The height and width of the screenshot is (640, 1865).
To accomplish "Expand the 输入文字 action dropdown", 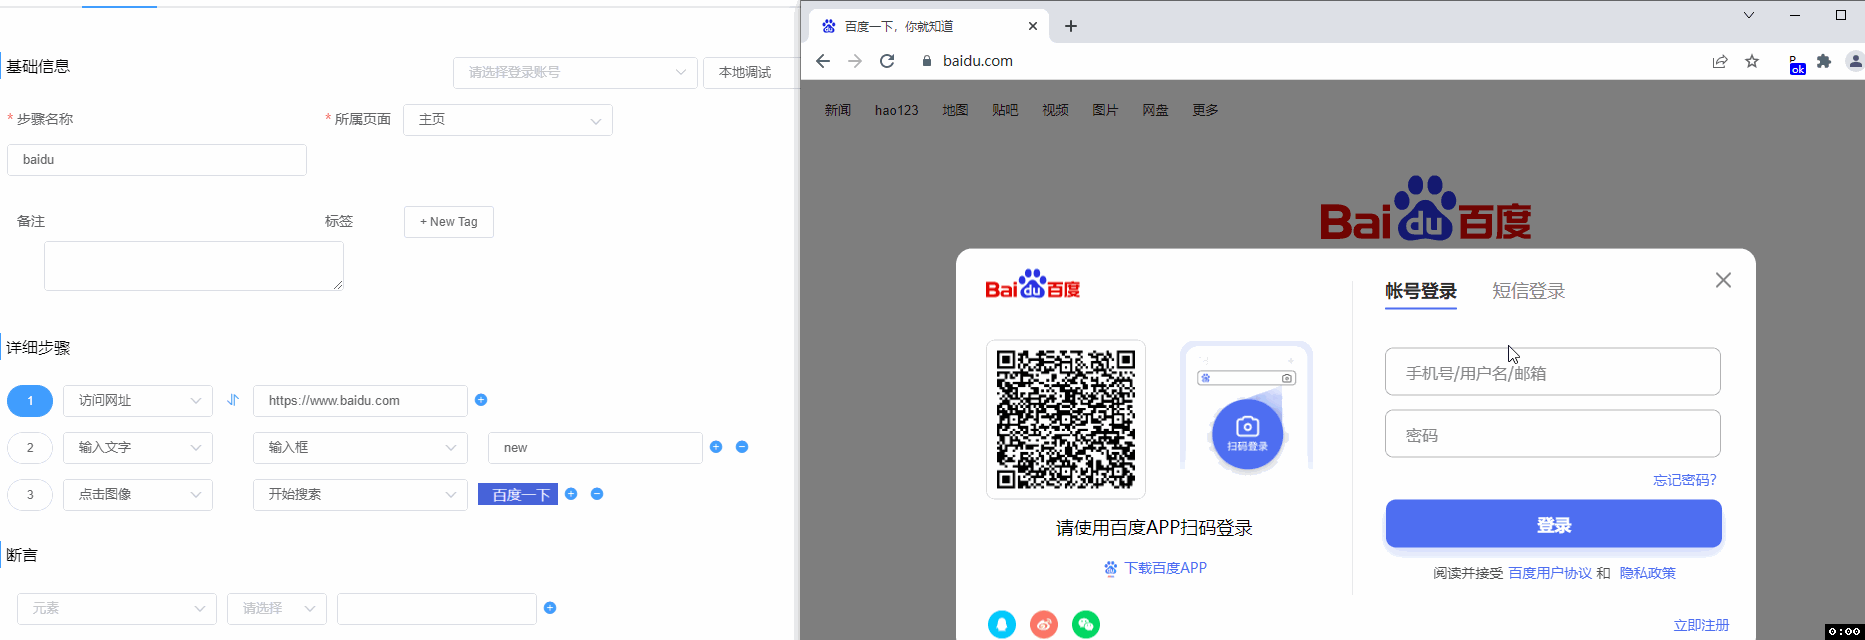I will 138,448.
